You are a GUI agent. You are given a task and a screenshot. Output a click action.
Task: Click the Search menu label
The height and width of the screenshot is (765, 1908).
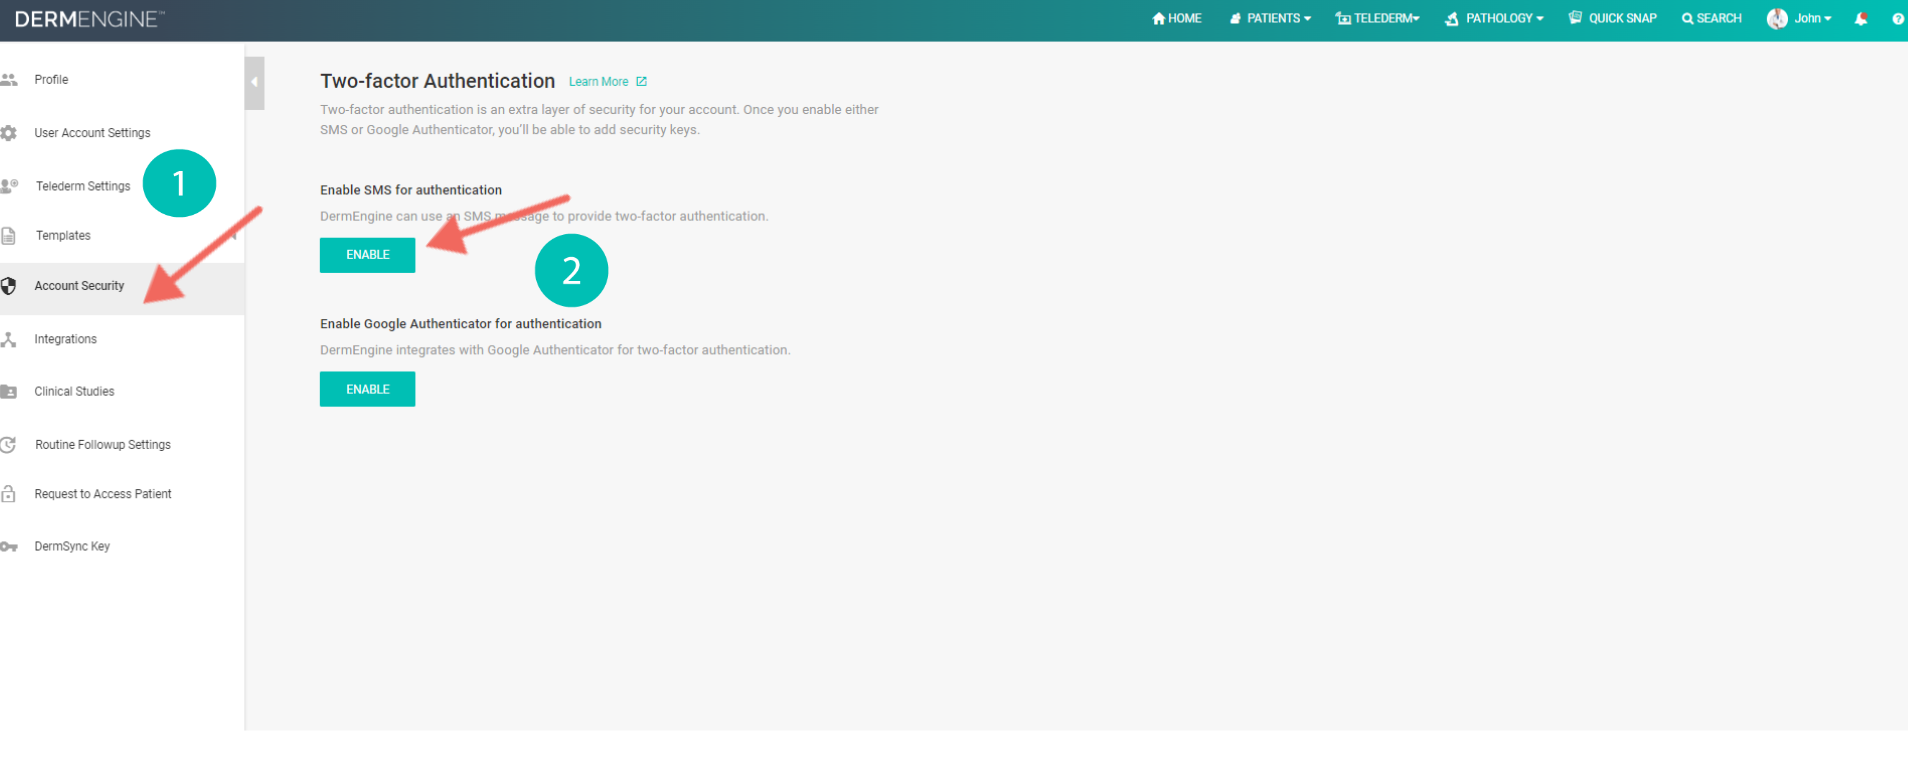1719,18
